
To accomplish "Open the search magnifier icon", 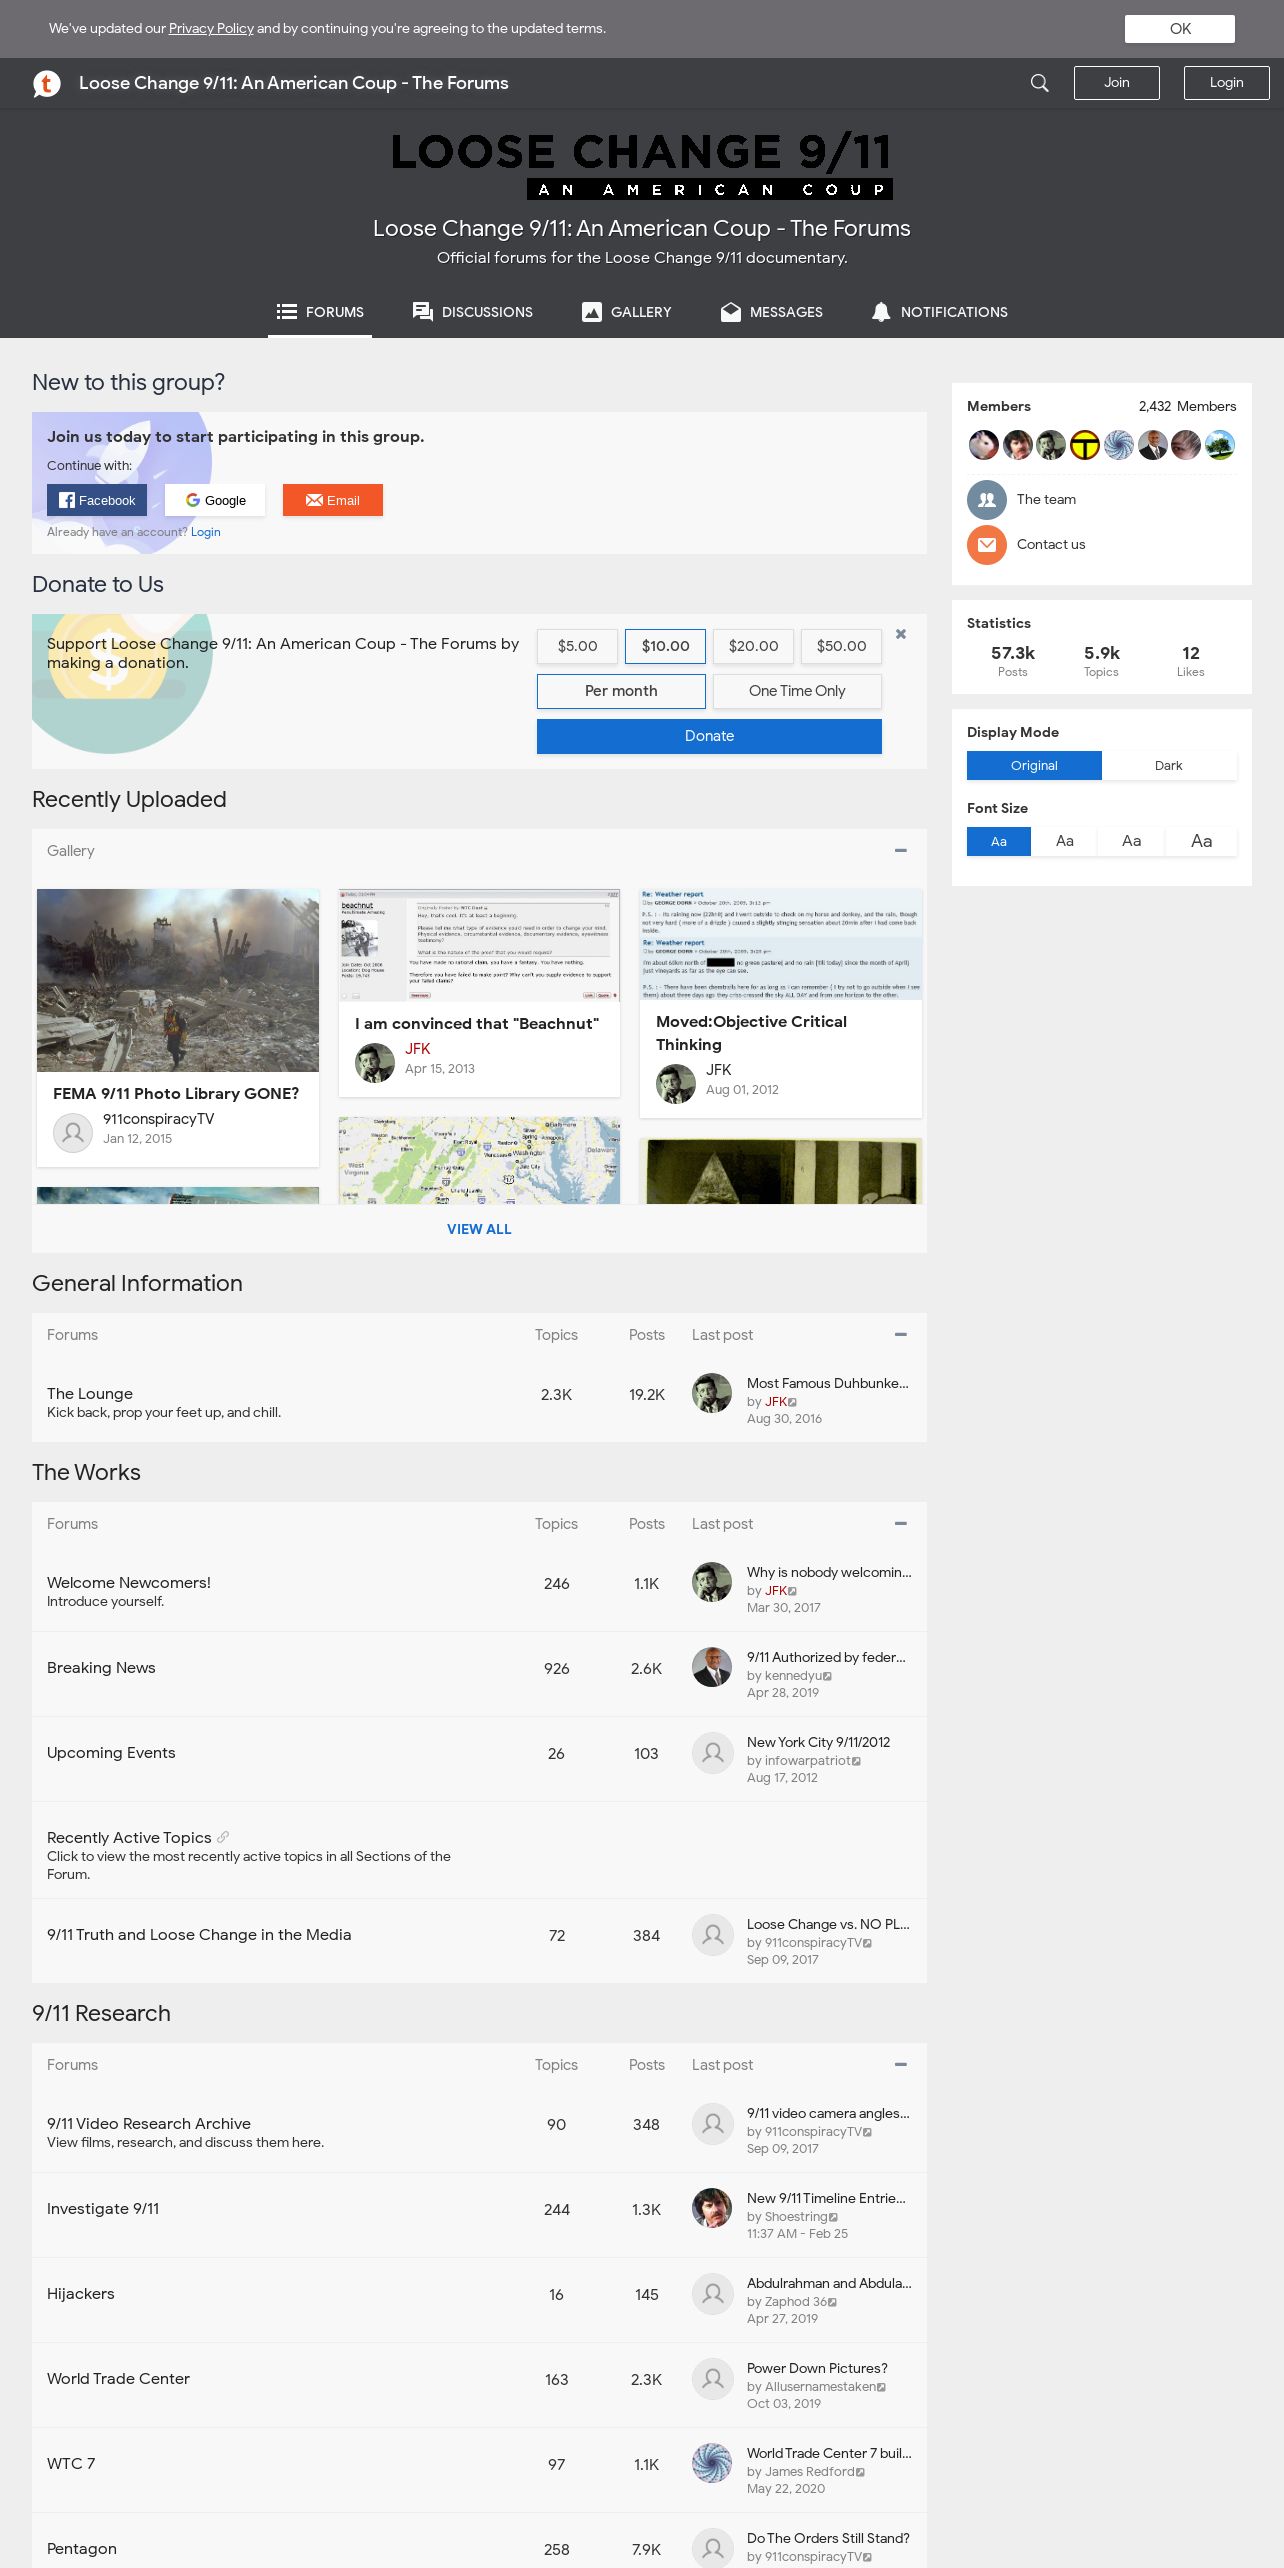I will click(1040, 83).
